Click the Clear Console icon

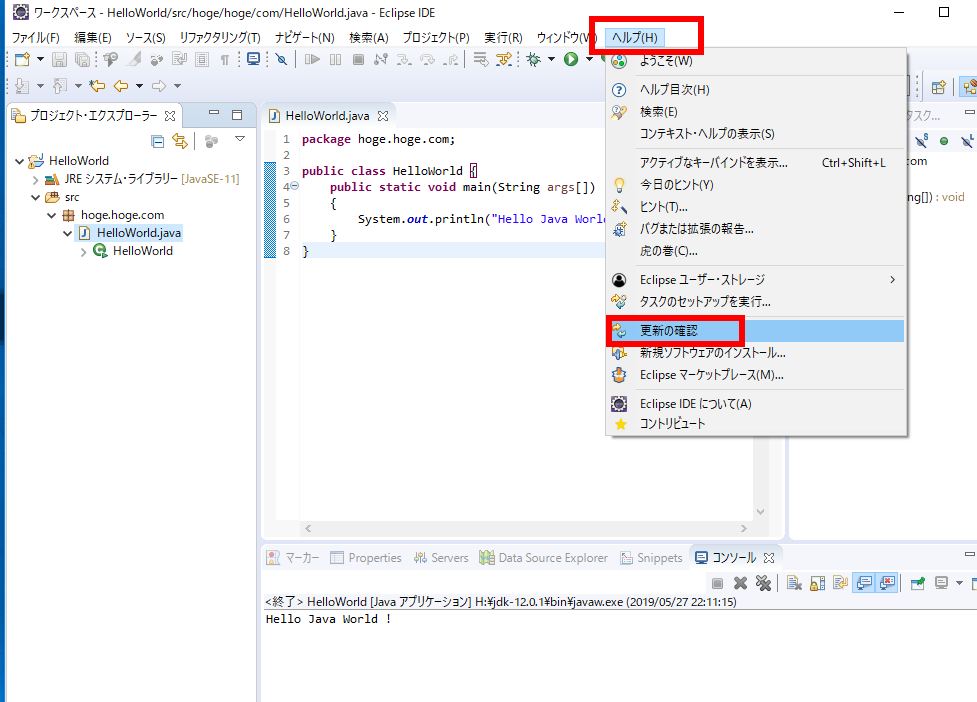point(794,583)
